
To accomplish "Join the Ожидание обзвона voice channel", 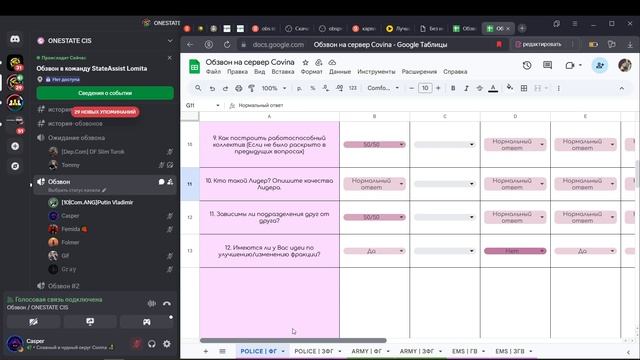I will click(76, 138).
